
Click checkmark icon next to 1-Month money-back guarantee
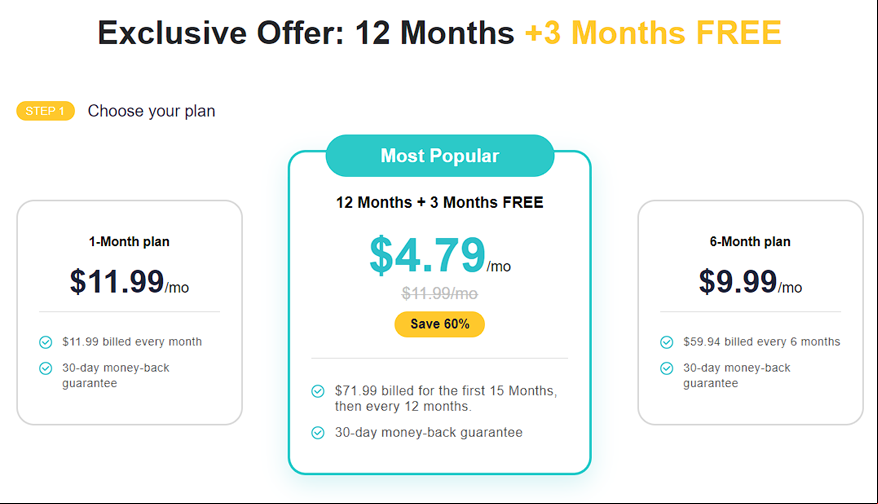[x=45, y=368]
